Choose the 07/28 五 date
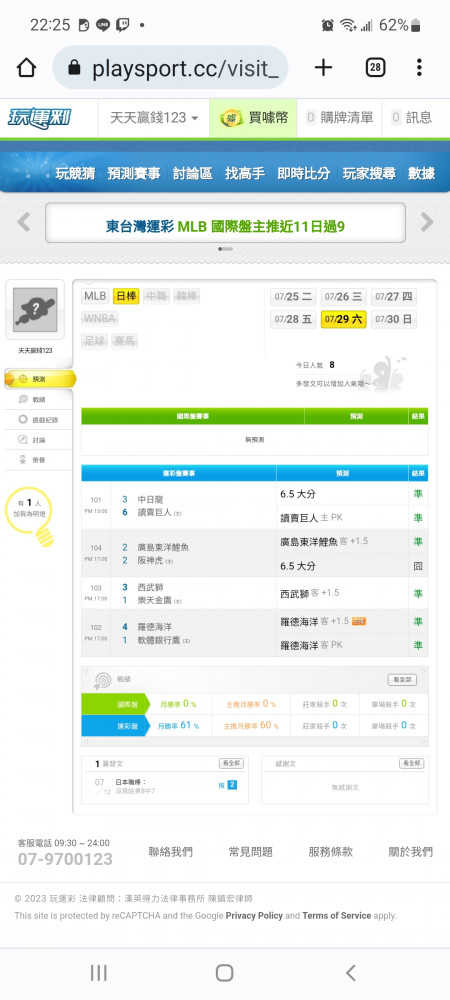This screenshot has width=450, height=1000. (293, 319)
